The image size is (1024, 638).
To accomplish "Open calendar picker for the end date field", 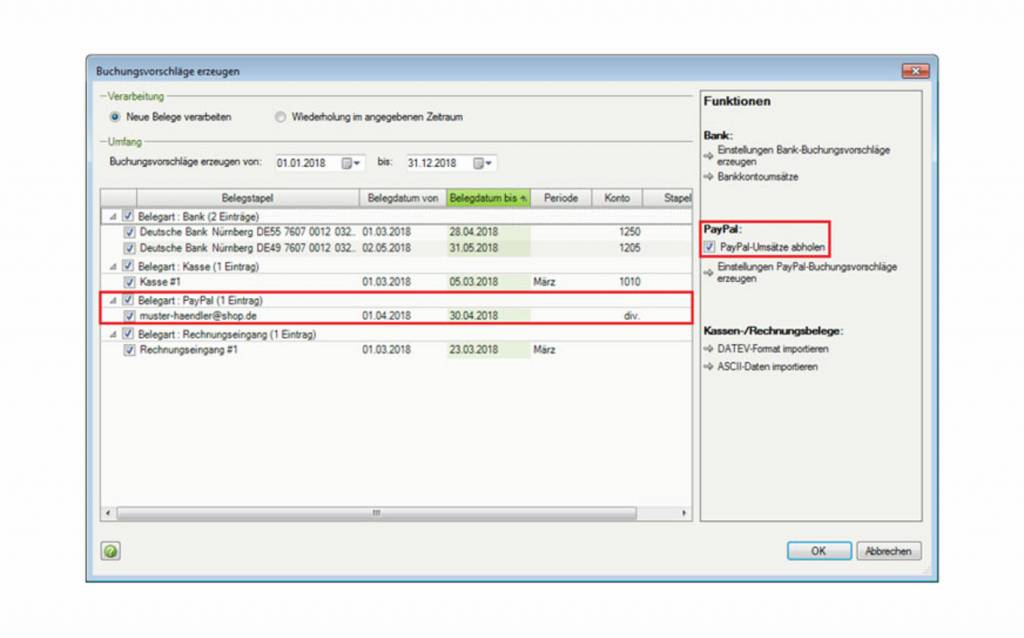I will click(x=482, y=163).
